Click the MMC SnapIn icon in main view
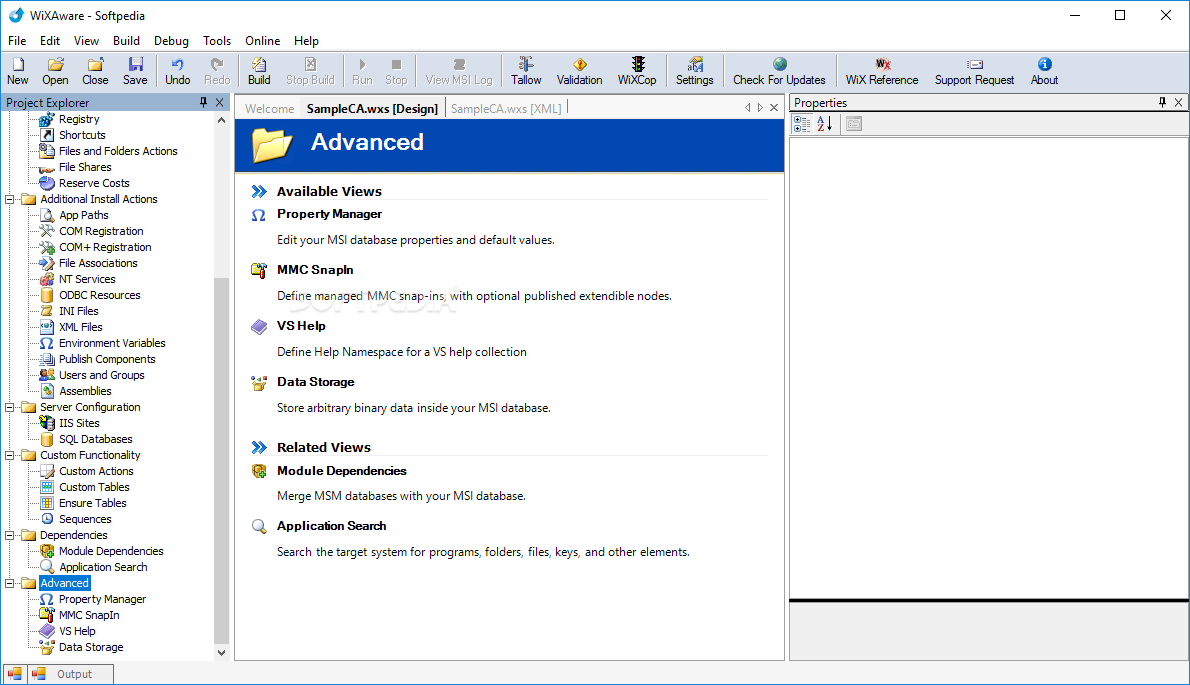This screenshot has height=685, width=1190. (x=259, y=270)
